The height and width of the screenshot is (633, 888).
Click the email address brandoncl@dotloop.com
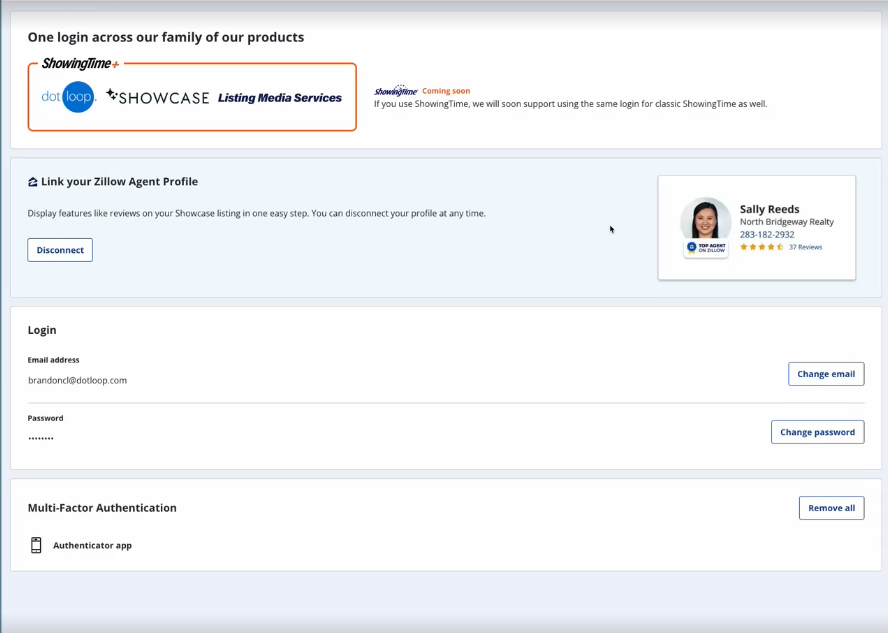[x=77, y=380]
